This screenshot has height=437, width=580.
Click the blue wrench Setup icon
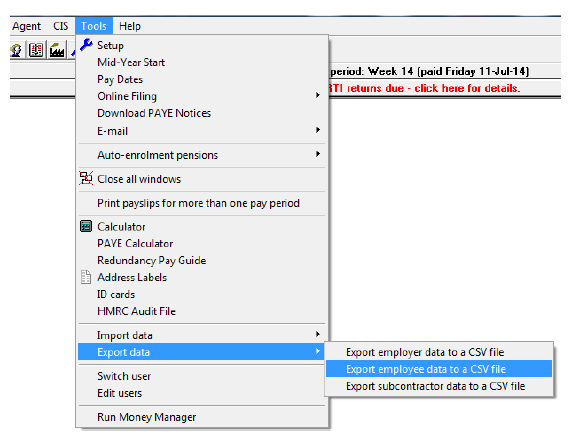(x=86, y=45)
